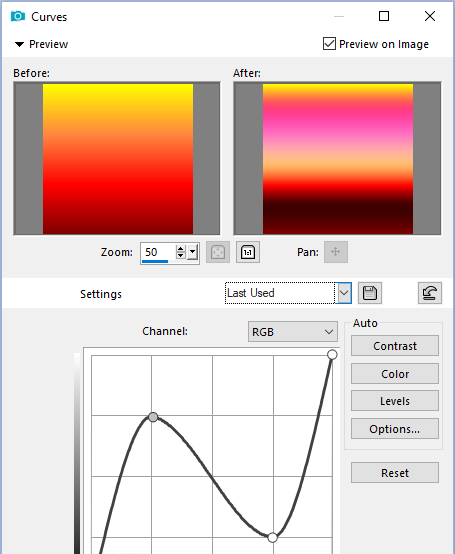Select the white curve point at the valley
This screenshot has height=554, width=455.
(x=272, y=538)
